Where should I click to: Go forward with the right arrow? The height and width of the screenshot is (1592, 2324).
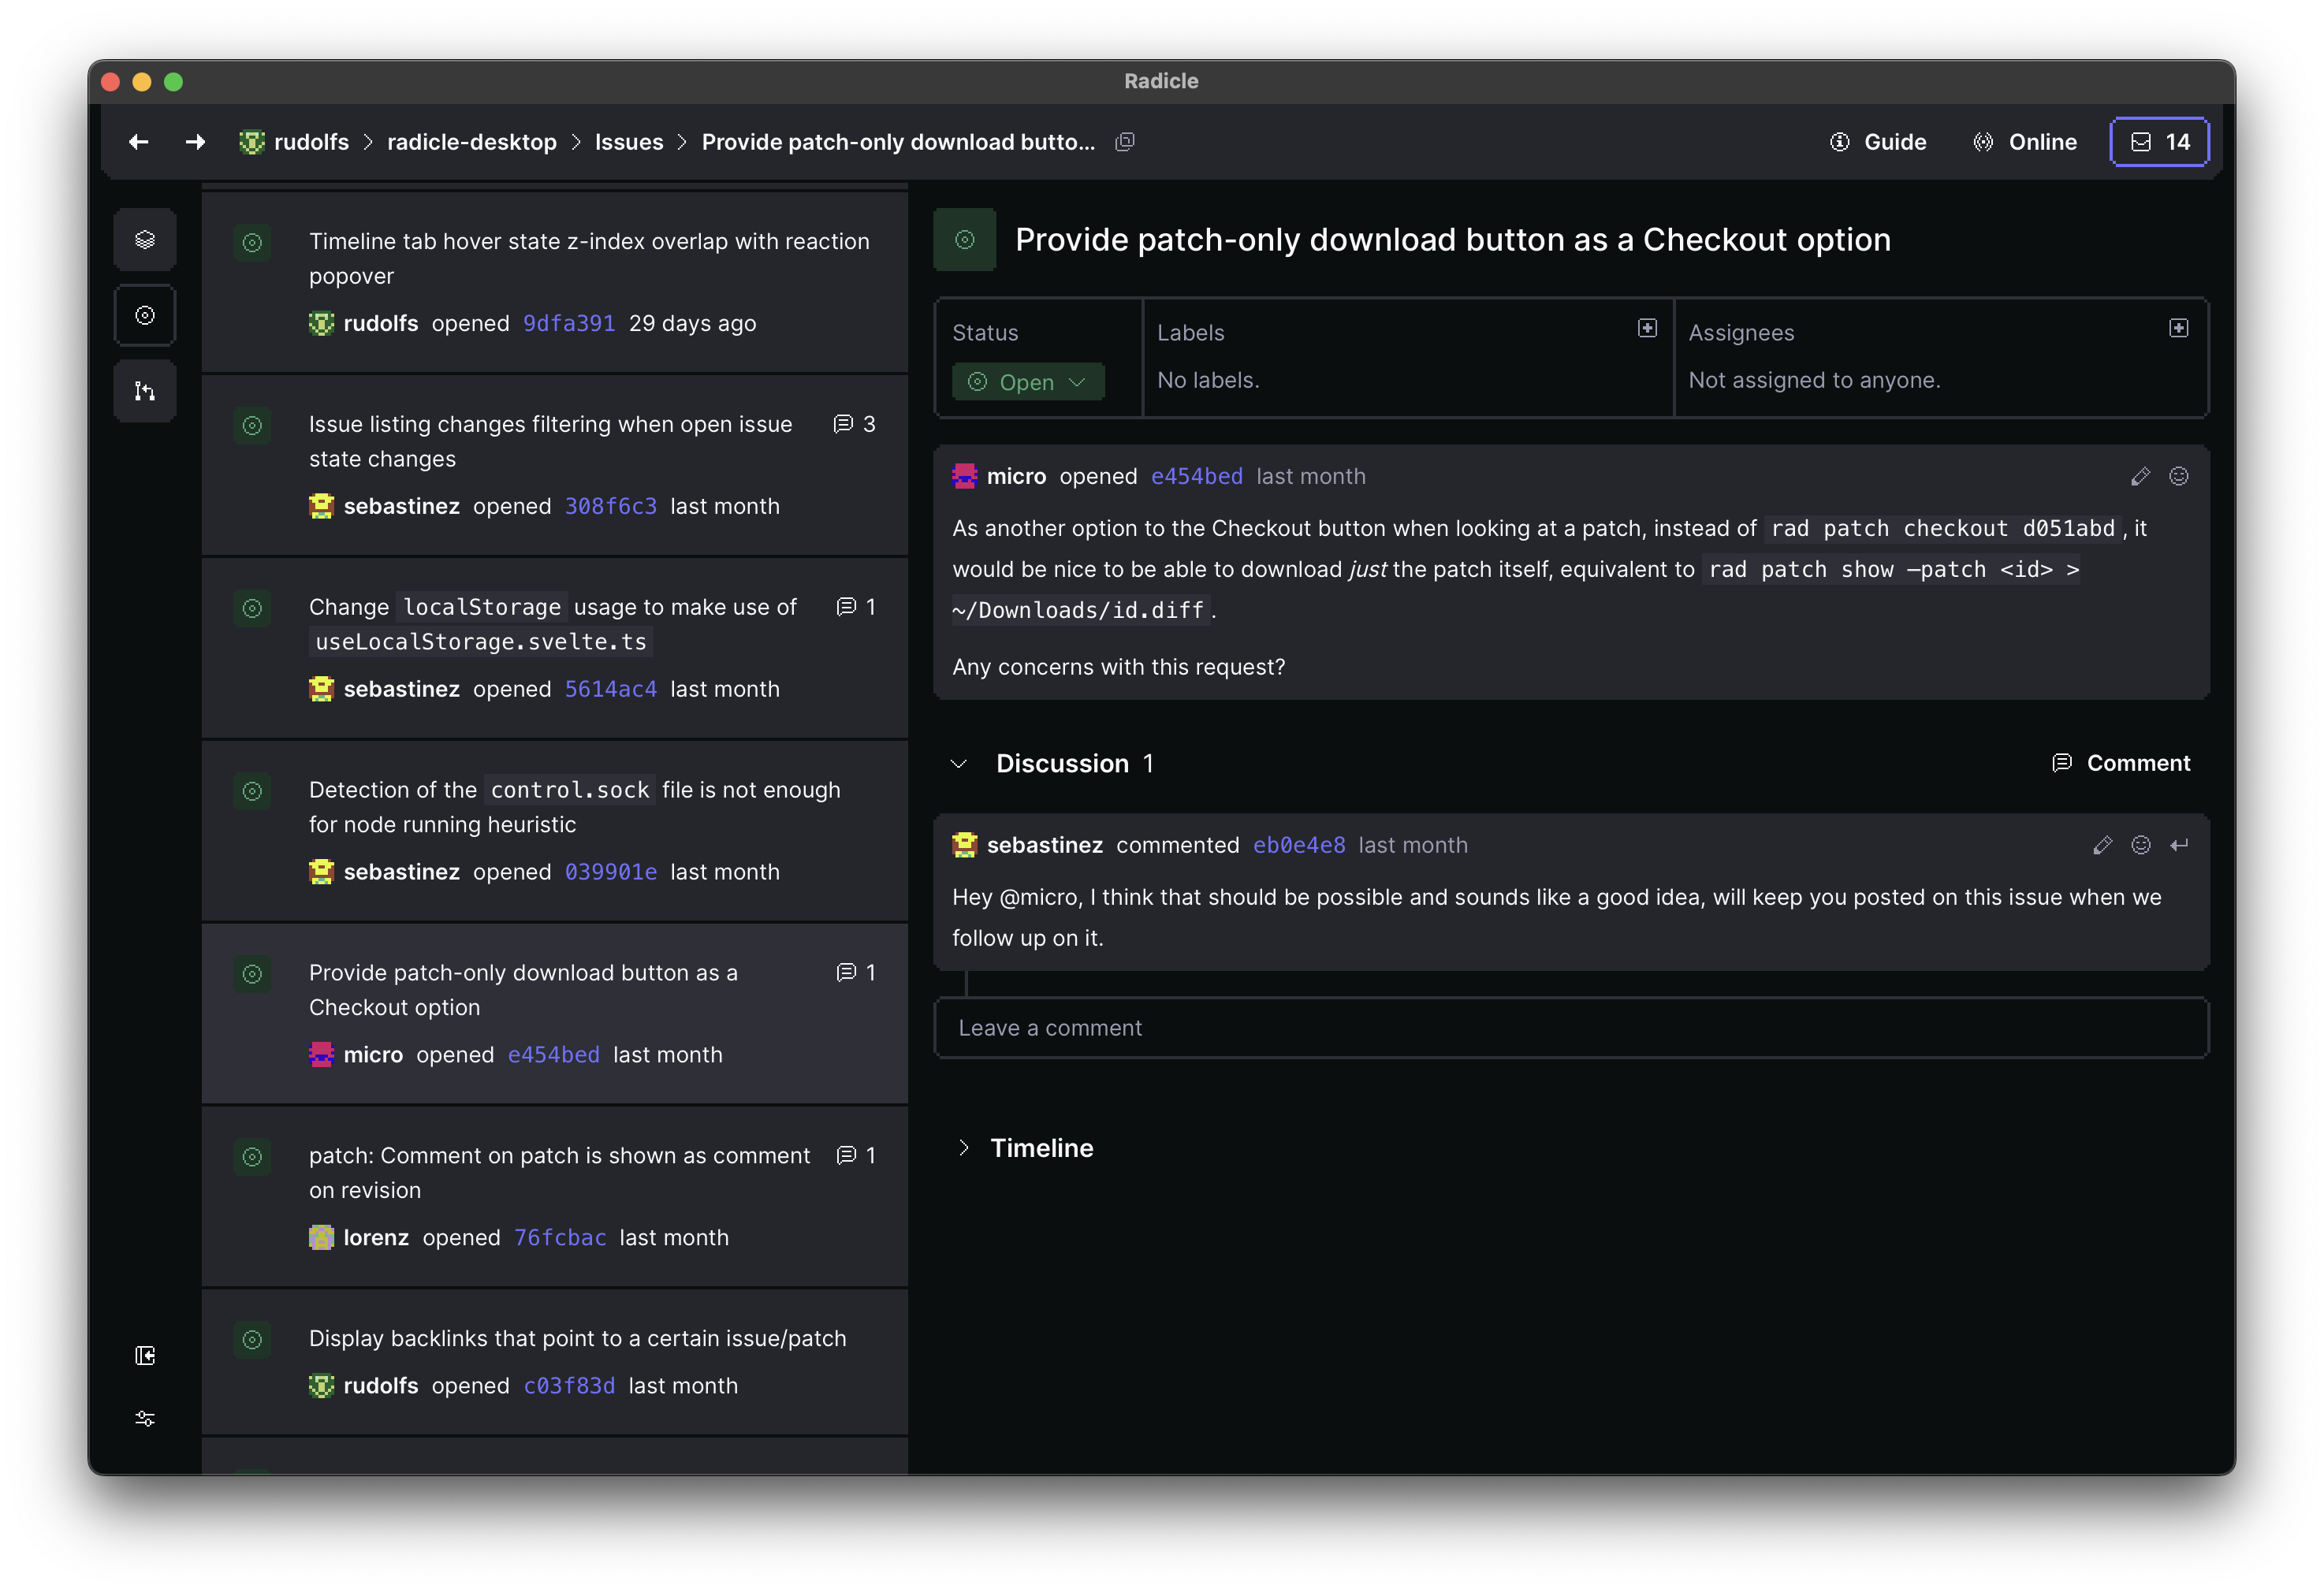point(195,142)
